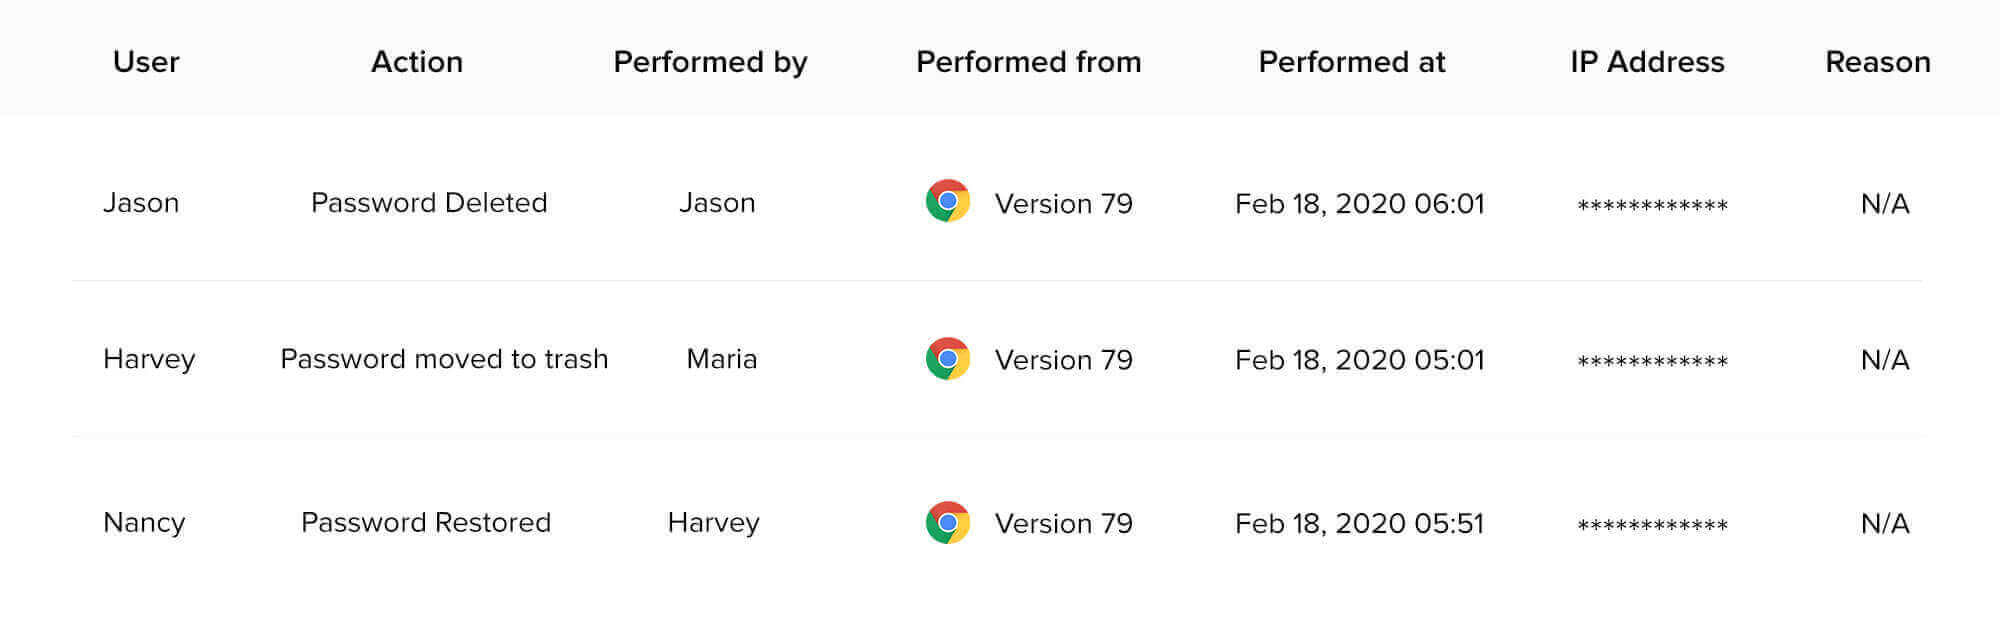This screenshot has width=2000, height=626.
Task: Select the Password moved to trash entry
Action: 444,359
